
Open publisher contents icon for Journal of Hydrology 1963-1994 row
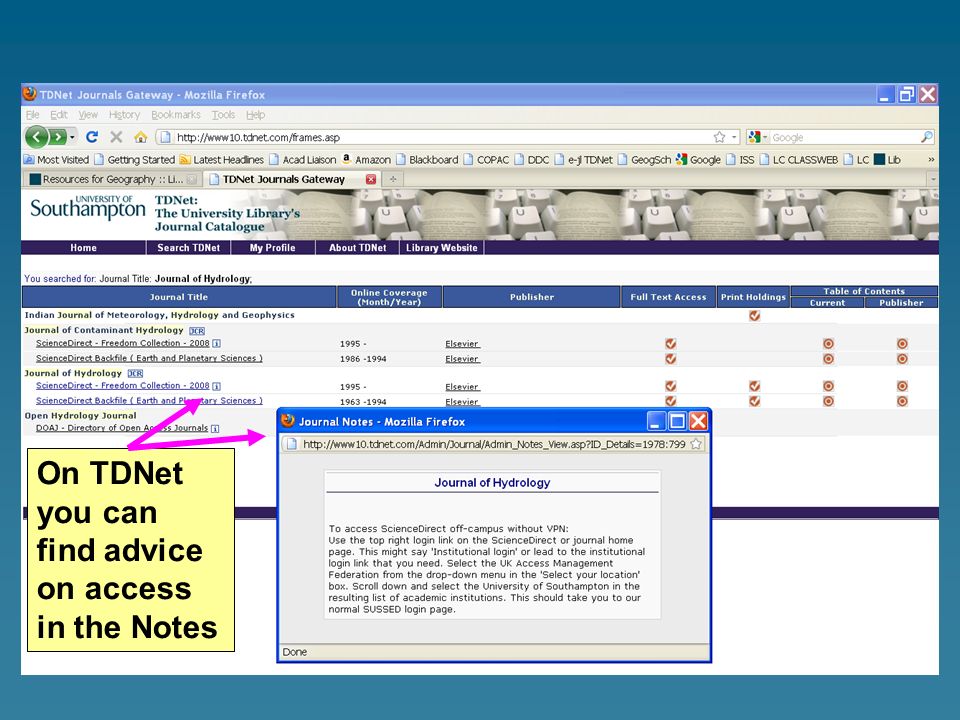tap(902, 401)
